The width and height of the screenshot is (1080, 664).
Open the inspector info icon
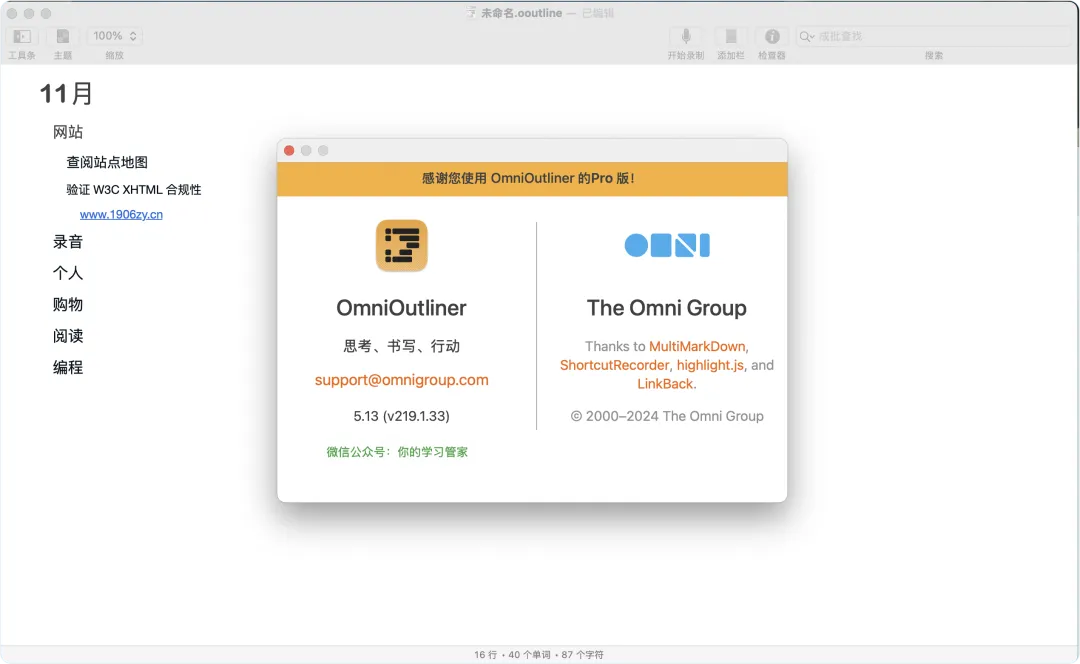point(772,36)
